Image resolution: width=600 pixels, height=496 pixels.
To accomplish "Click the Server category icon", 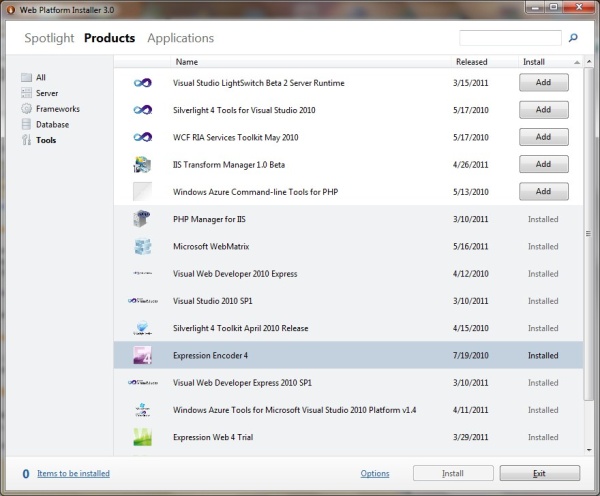I will tap(26, 93).
